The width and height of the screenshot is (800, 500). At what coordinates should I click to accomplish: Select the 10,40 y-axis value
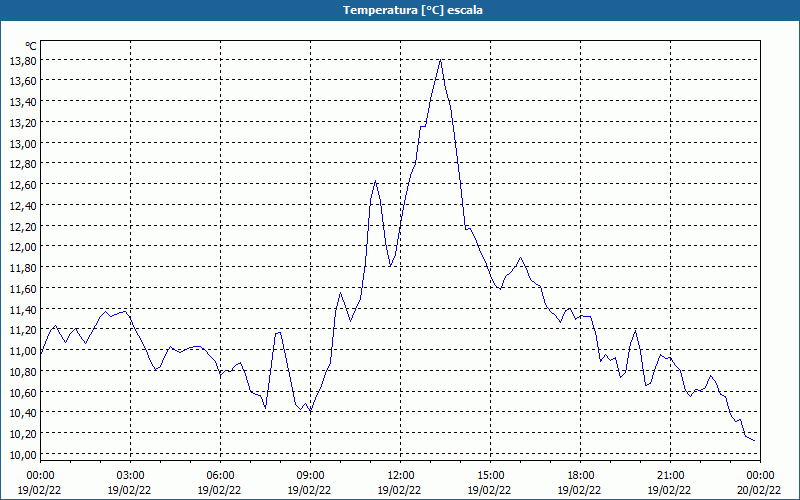23,413
